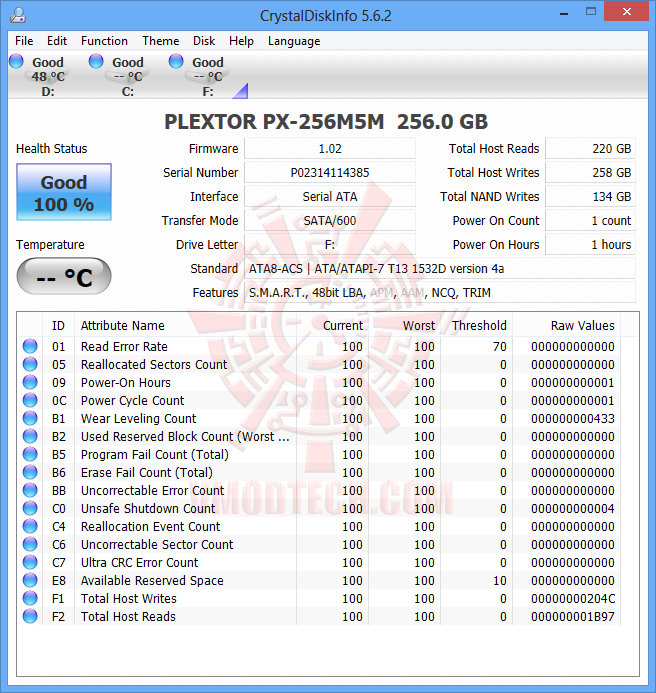The height and width of the screenshot is (693, 656).
Task: Select the Total Host Writes raw value 00000000204C
Action: 572,598
